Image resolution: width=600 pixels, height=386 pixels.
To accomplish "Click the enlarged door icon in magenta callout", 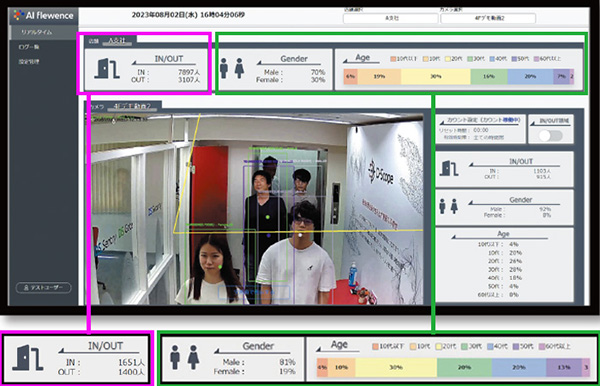I will tap(28, 358).
